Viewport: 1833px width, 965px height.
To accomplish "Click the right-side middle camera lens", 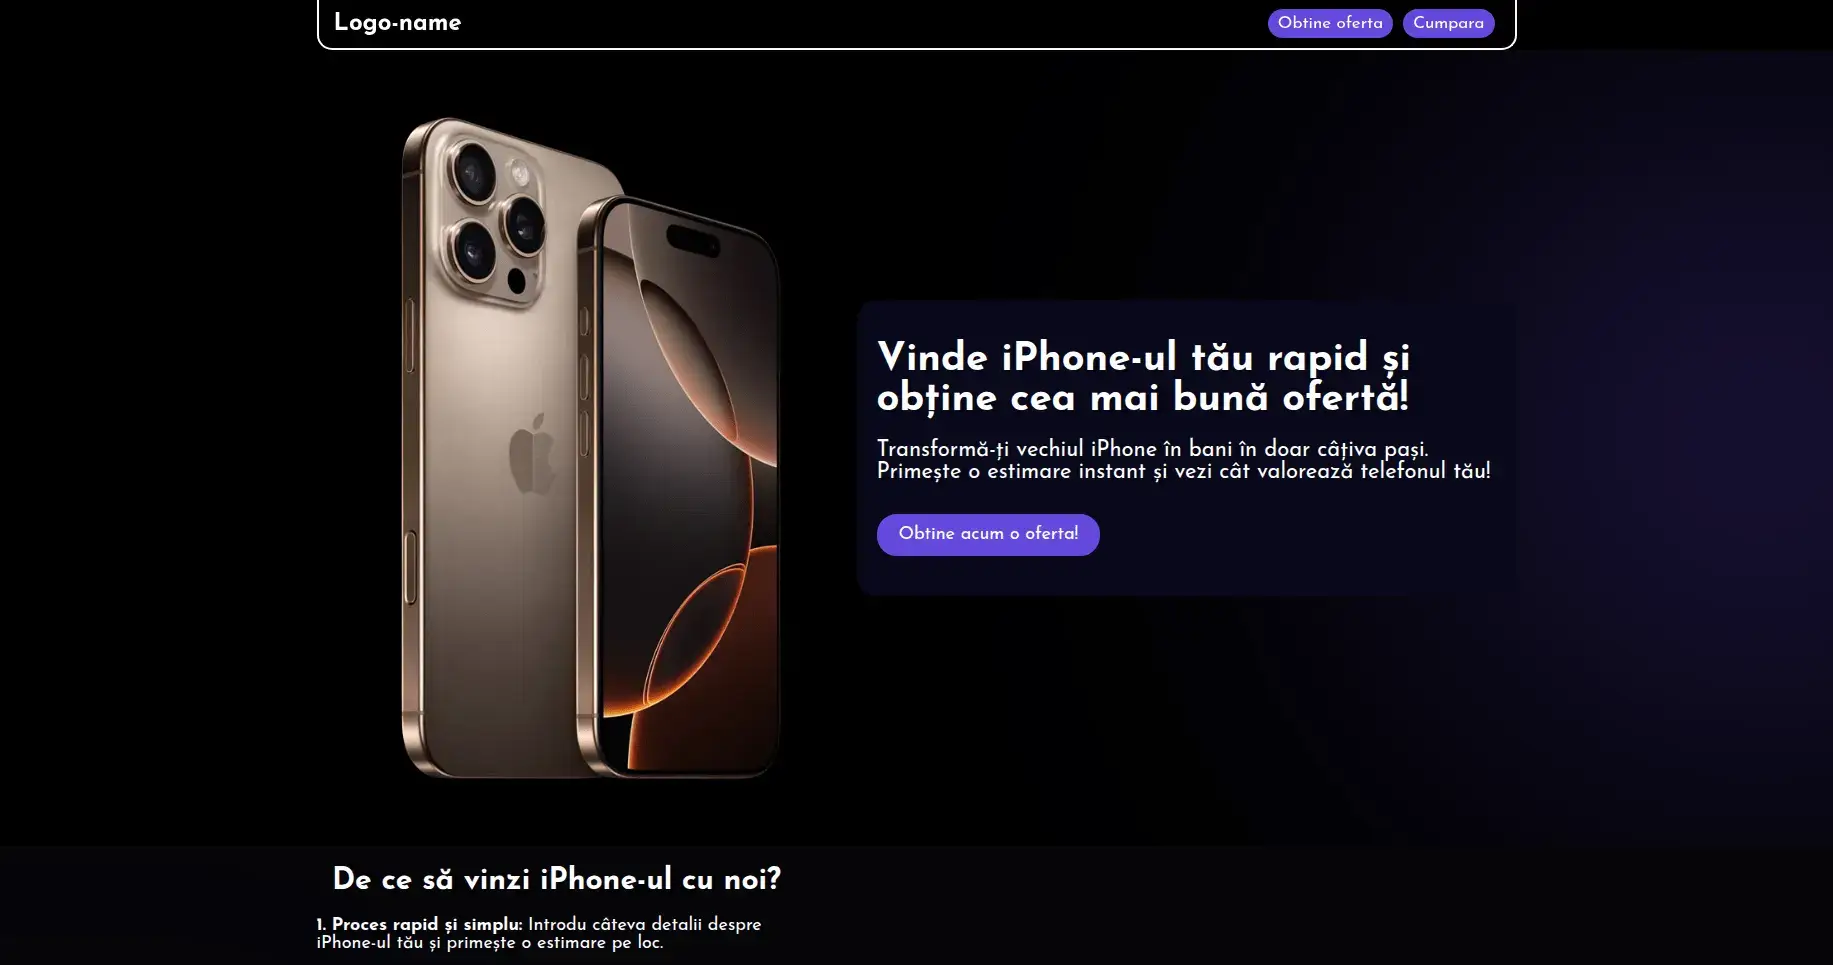I will point(524,224).
